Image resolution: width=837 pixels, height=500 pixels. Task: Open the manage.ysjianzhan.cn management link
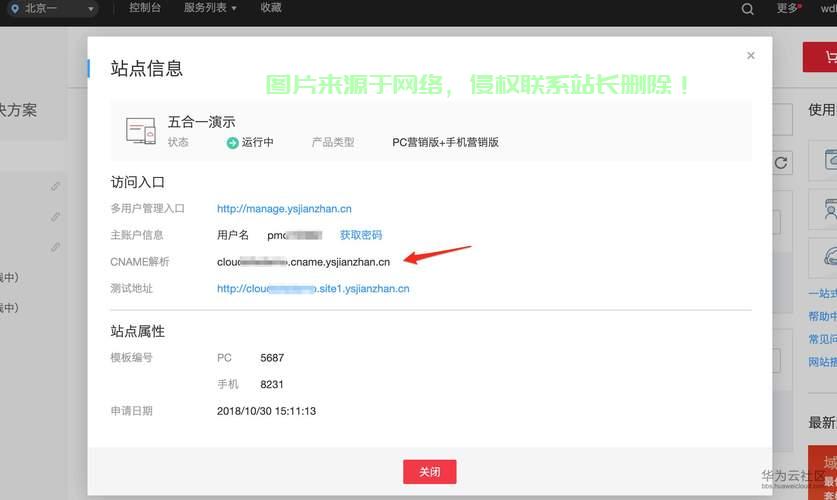284,209
